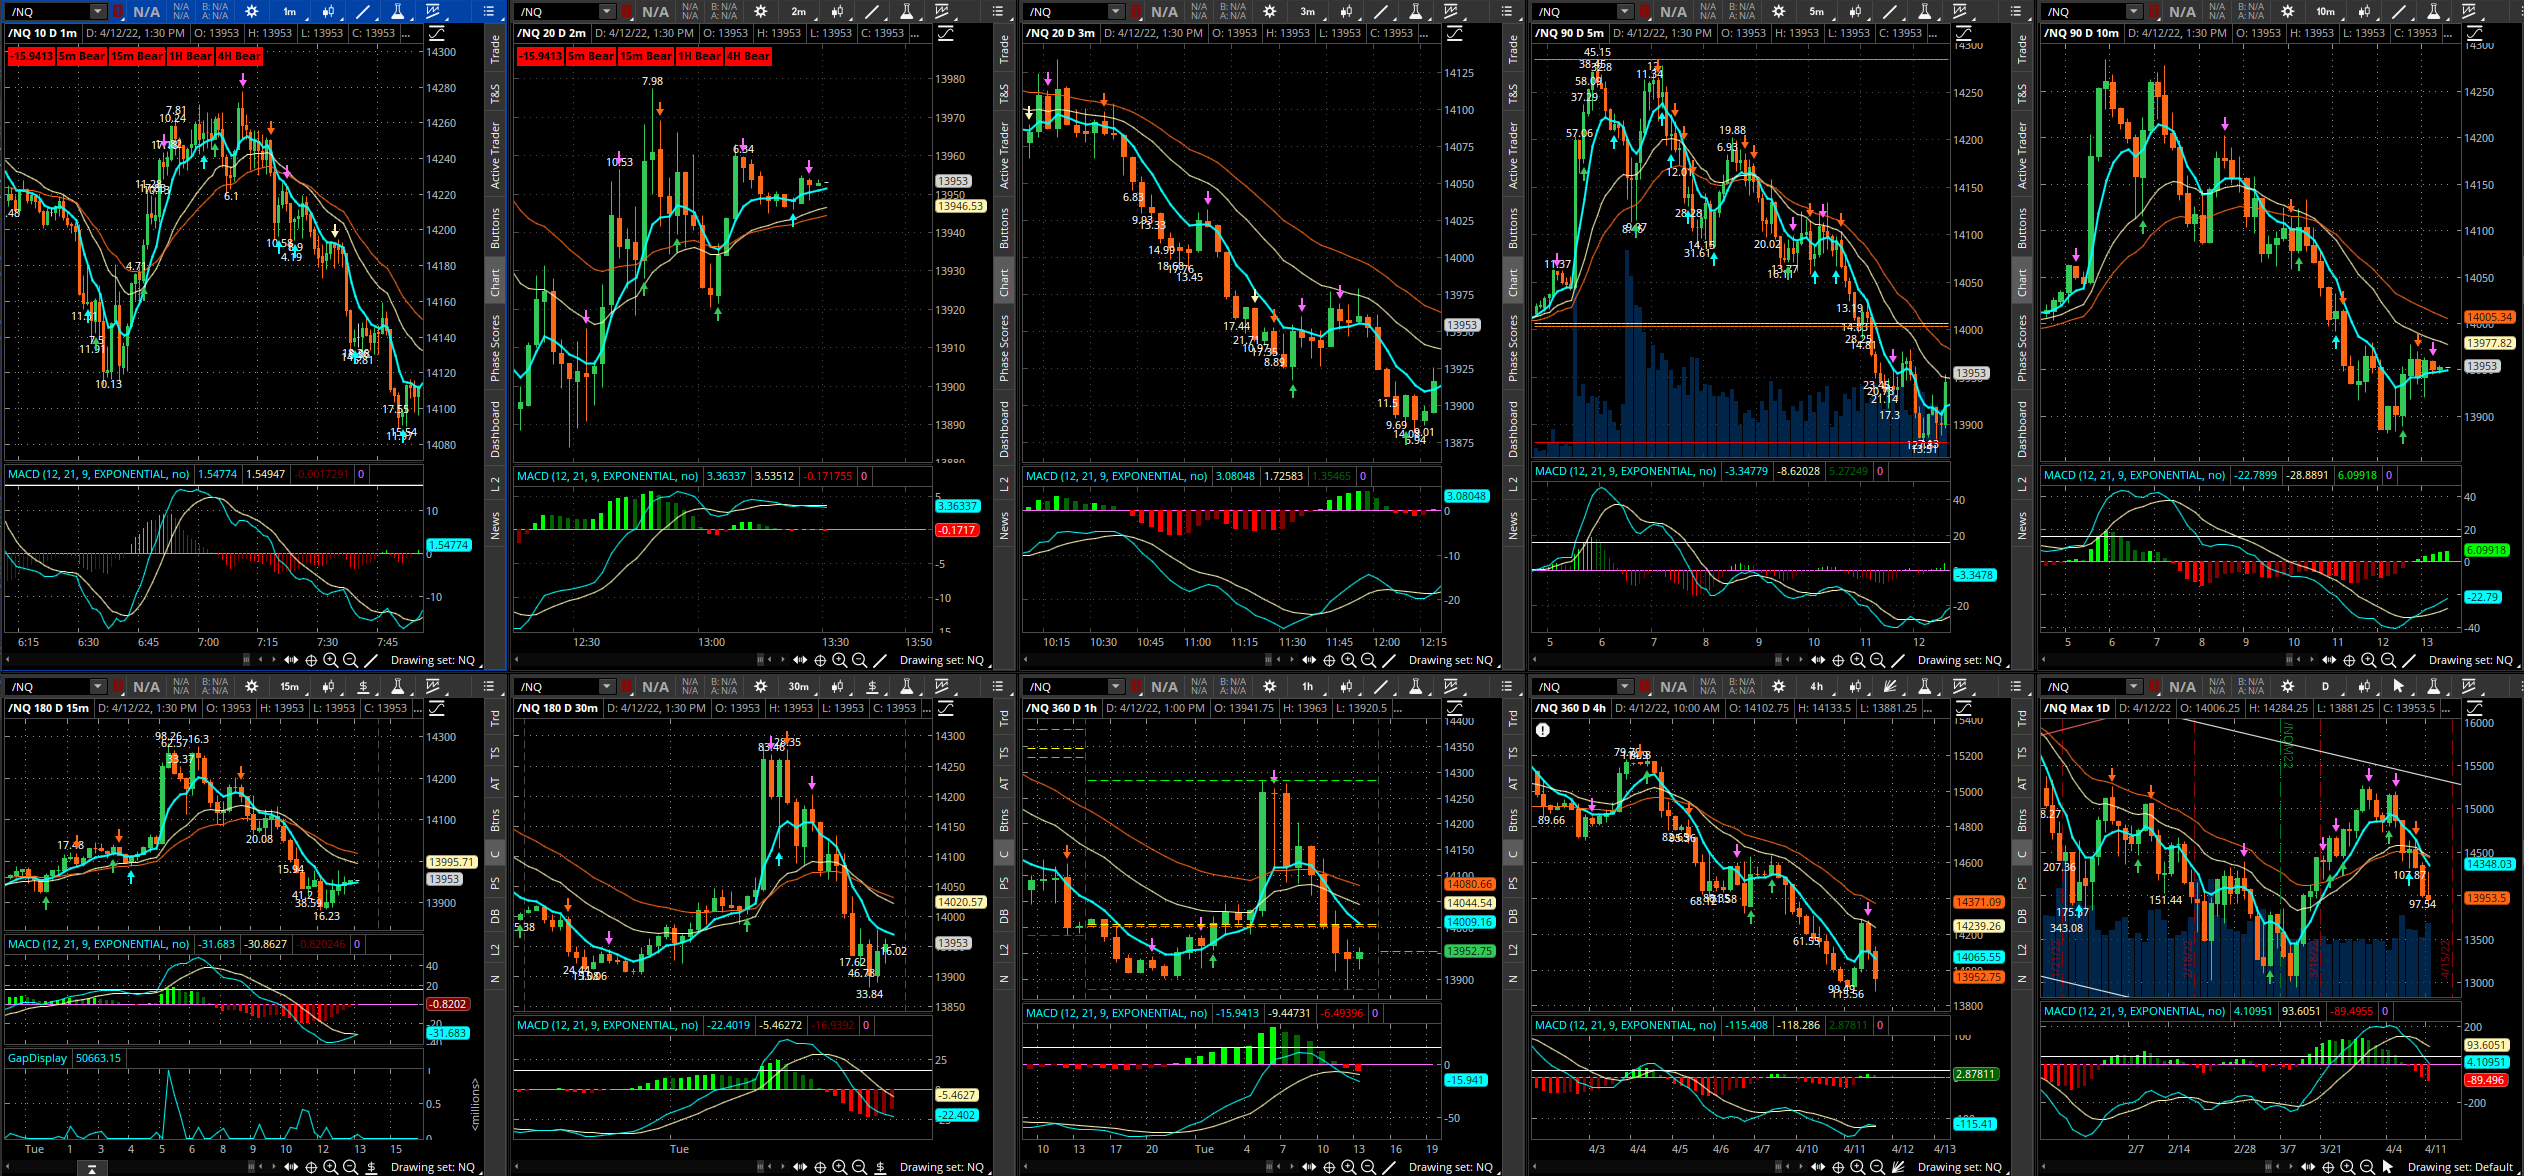Open studies flask in 30m chart toolbar
2524x1176 pixels.
907,687
